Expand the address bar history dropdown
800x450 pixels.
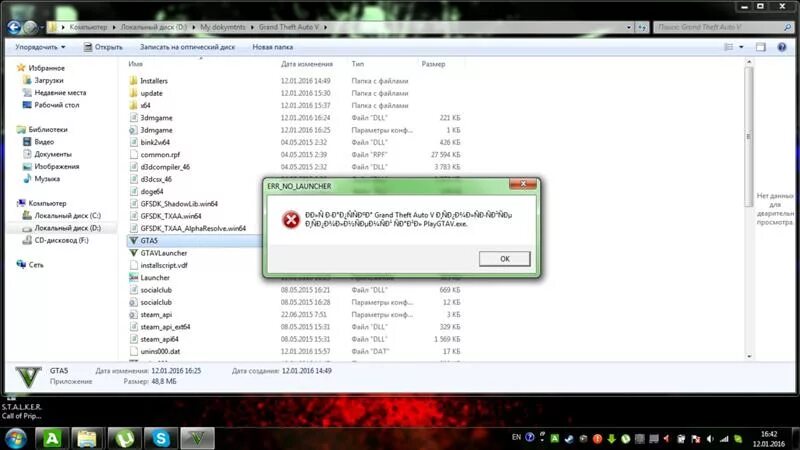[629, 27]
